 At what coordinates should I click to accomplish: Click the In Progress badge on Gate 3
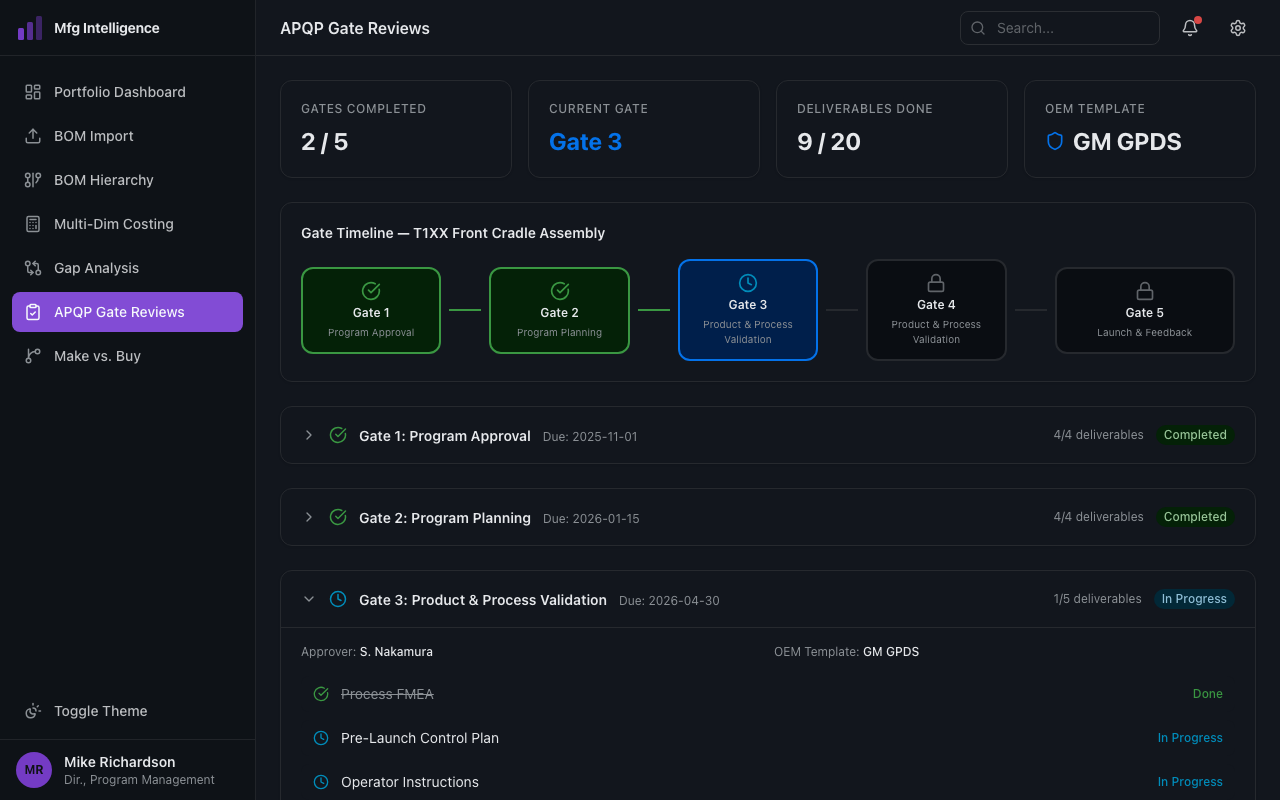[1194, 598]
